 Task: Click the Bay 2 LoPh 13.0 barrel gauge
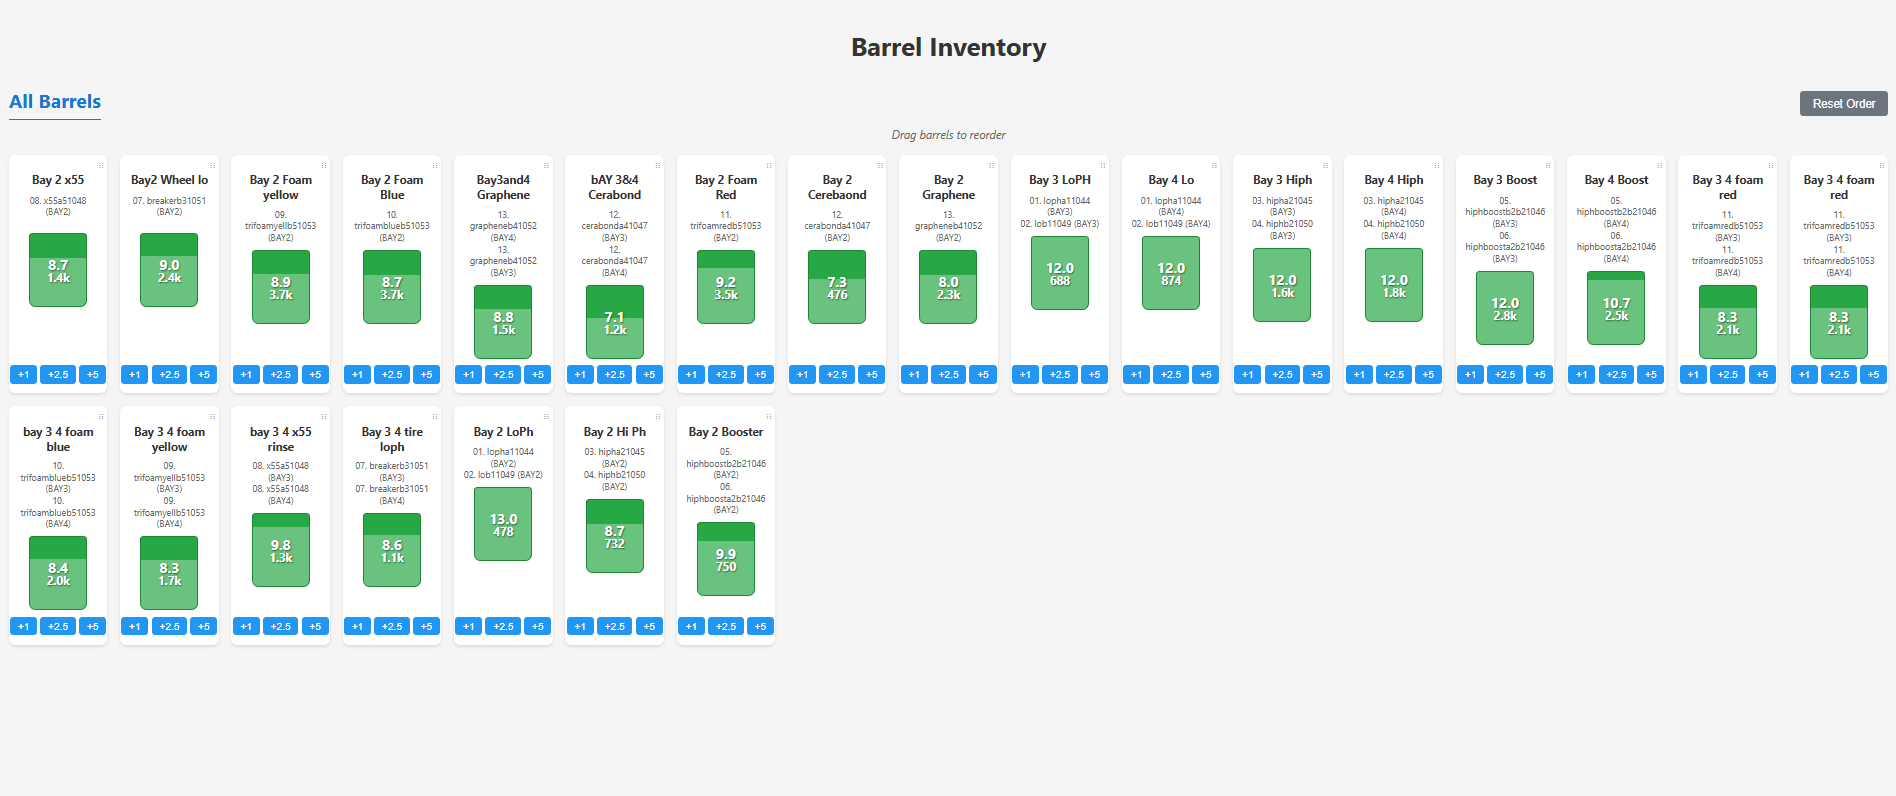503,525
